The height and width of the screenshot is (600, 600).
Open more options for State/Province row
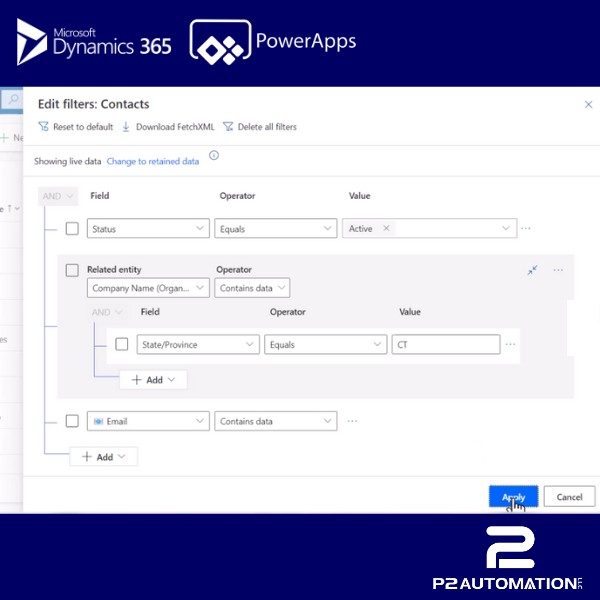point(510,344)
